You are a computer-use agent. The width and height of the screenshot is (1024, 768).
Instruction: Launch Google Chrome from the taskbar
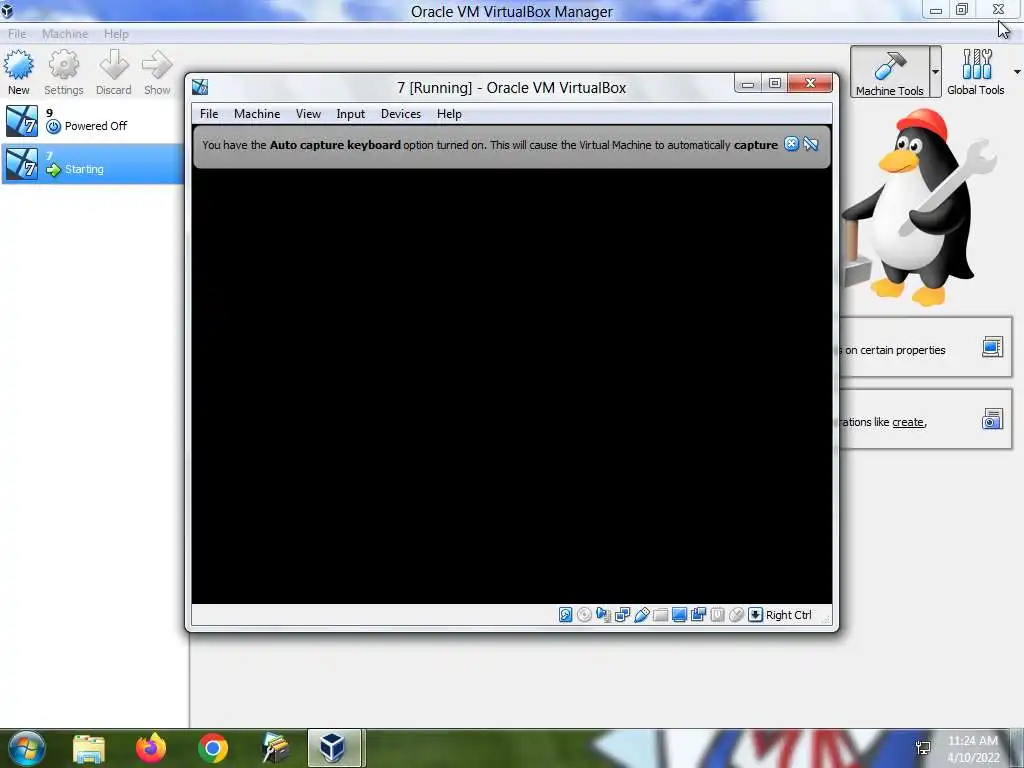[213, 748]
